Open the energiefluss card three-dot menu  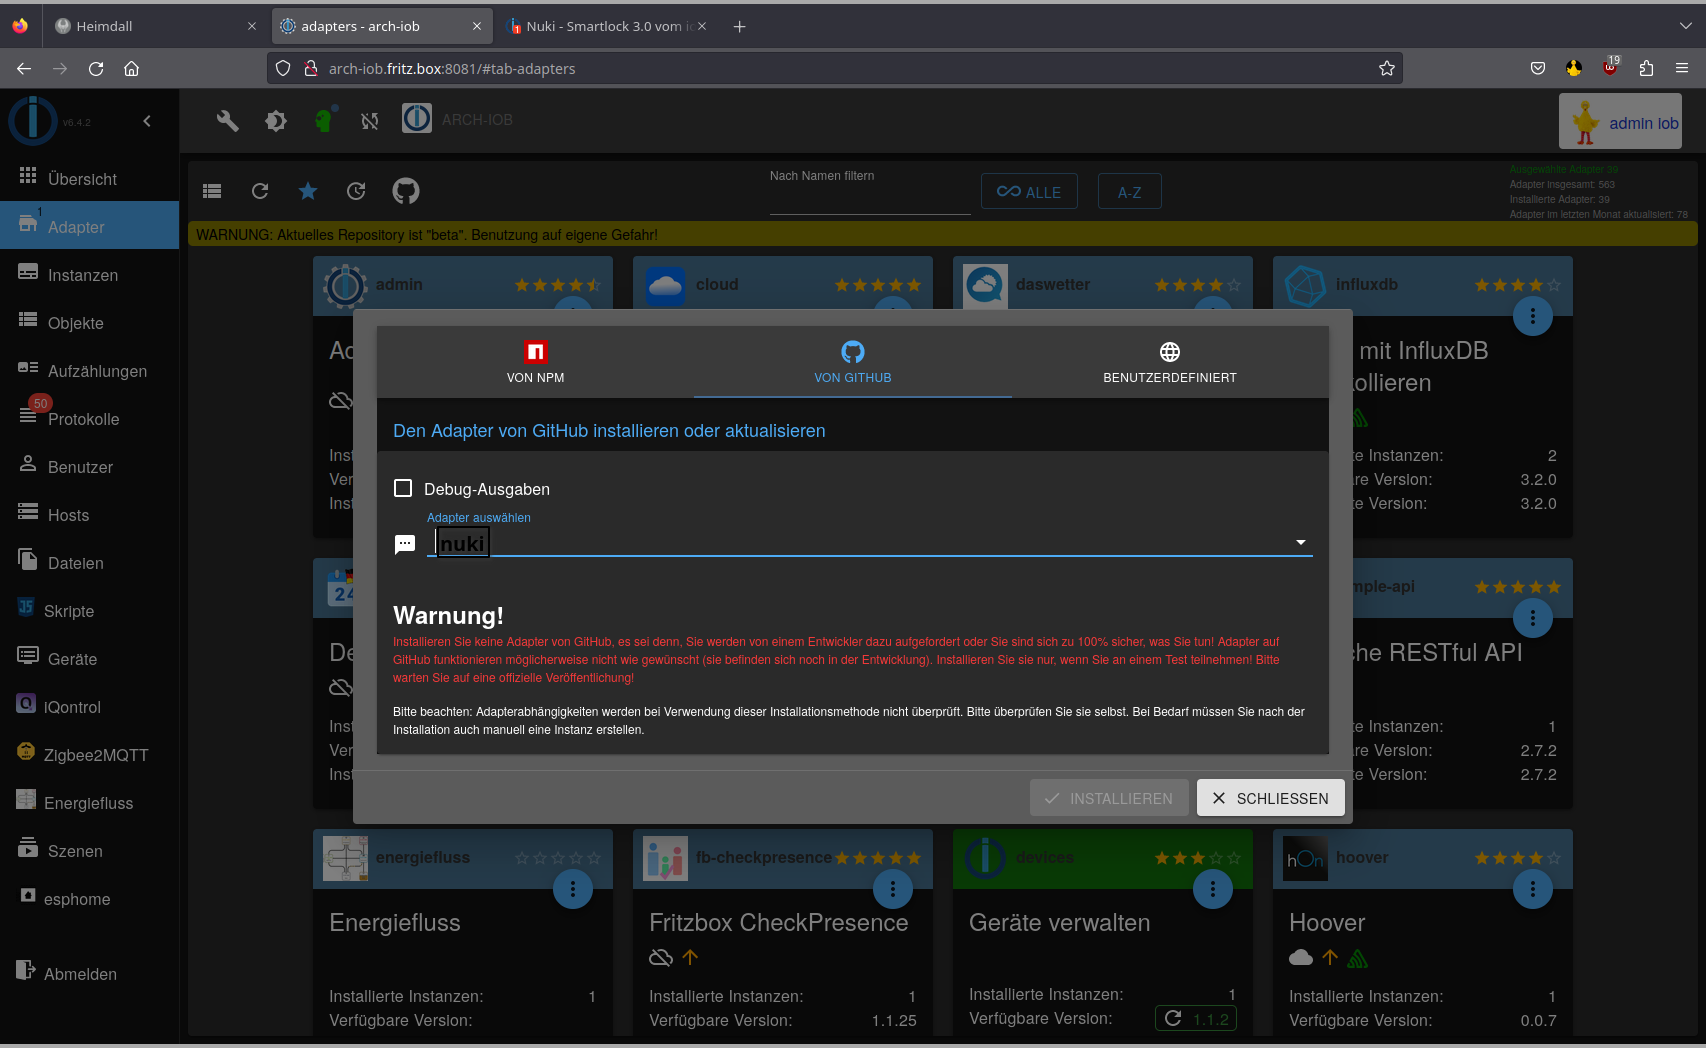pyautogui.click(x=573, y=889)
